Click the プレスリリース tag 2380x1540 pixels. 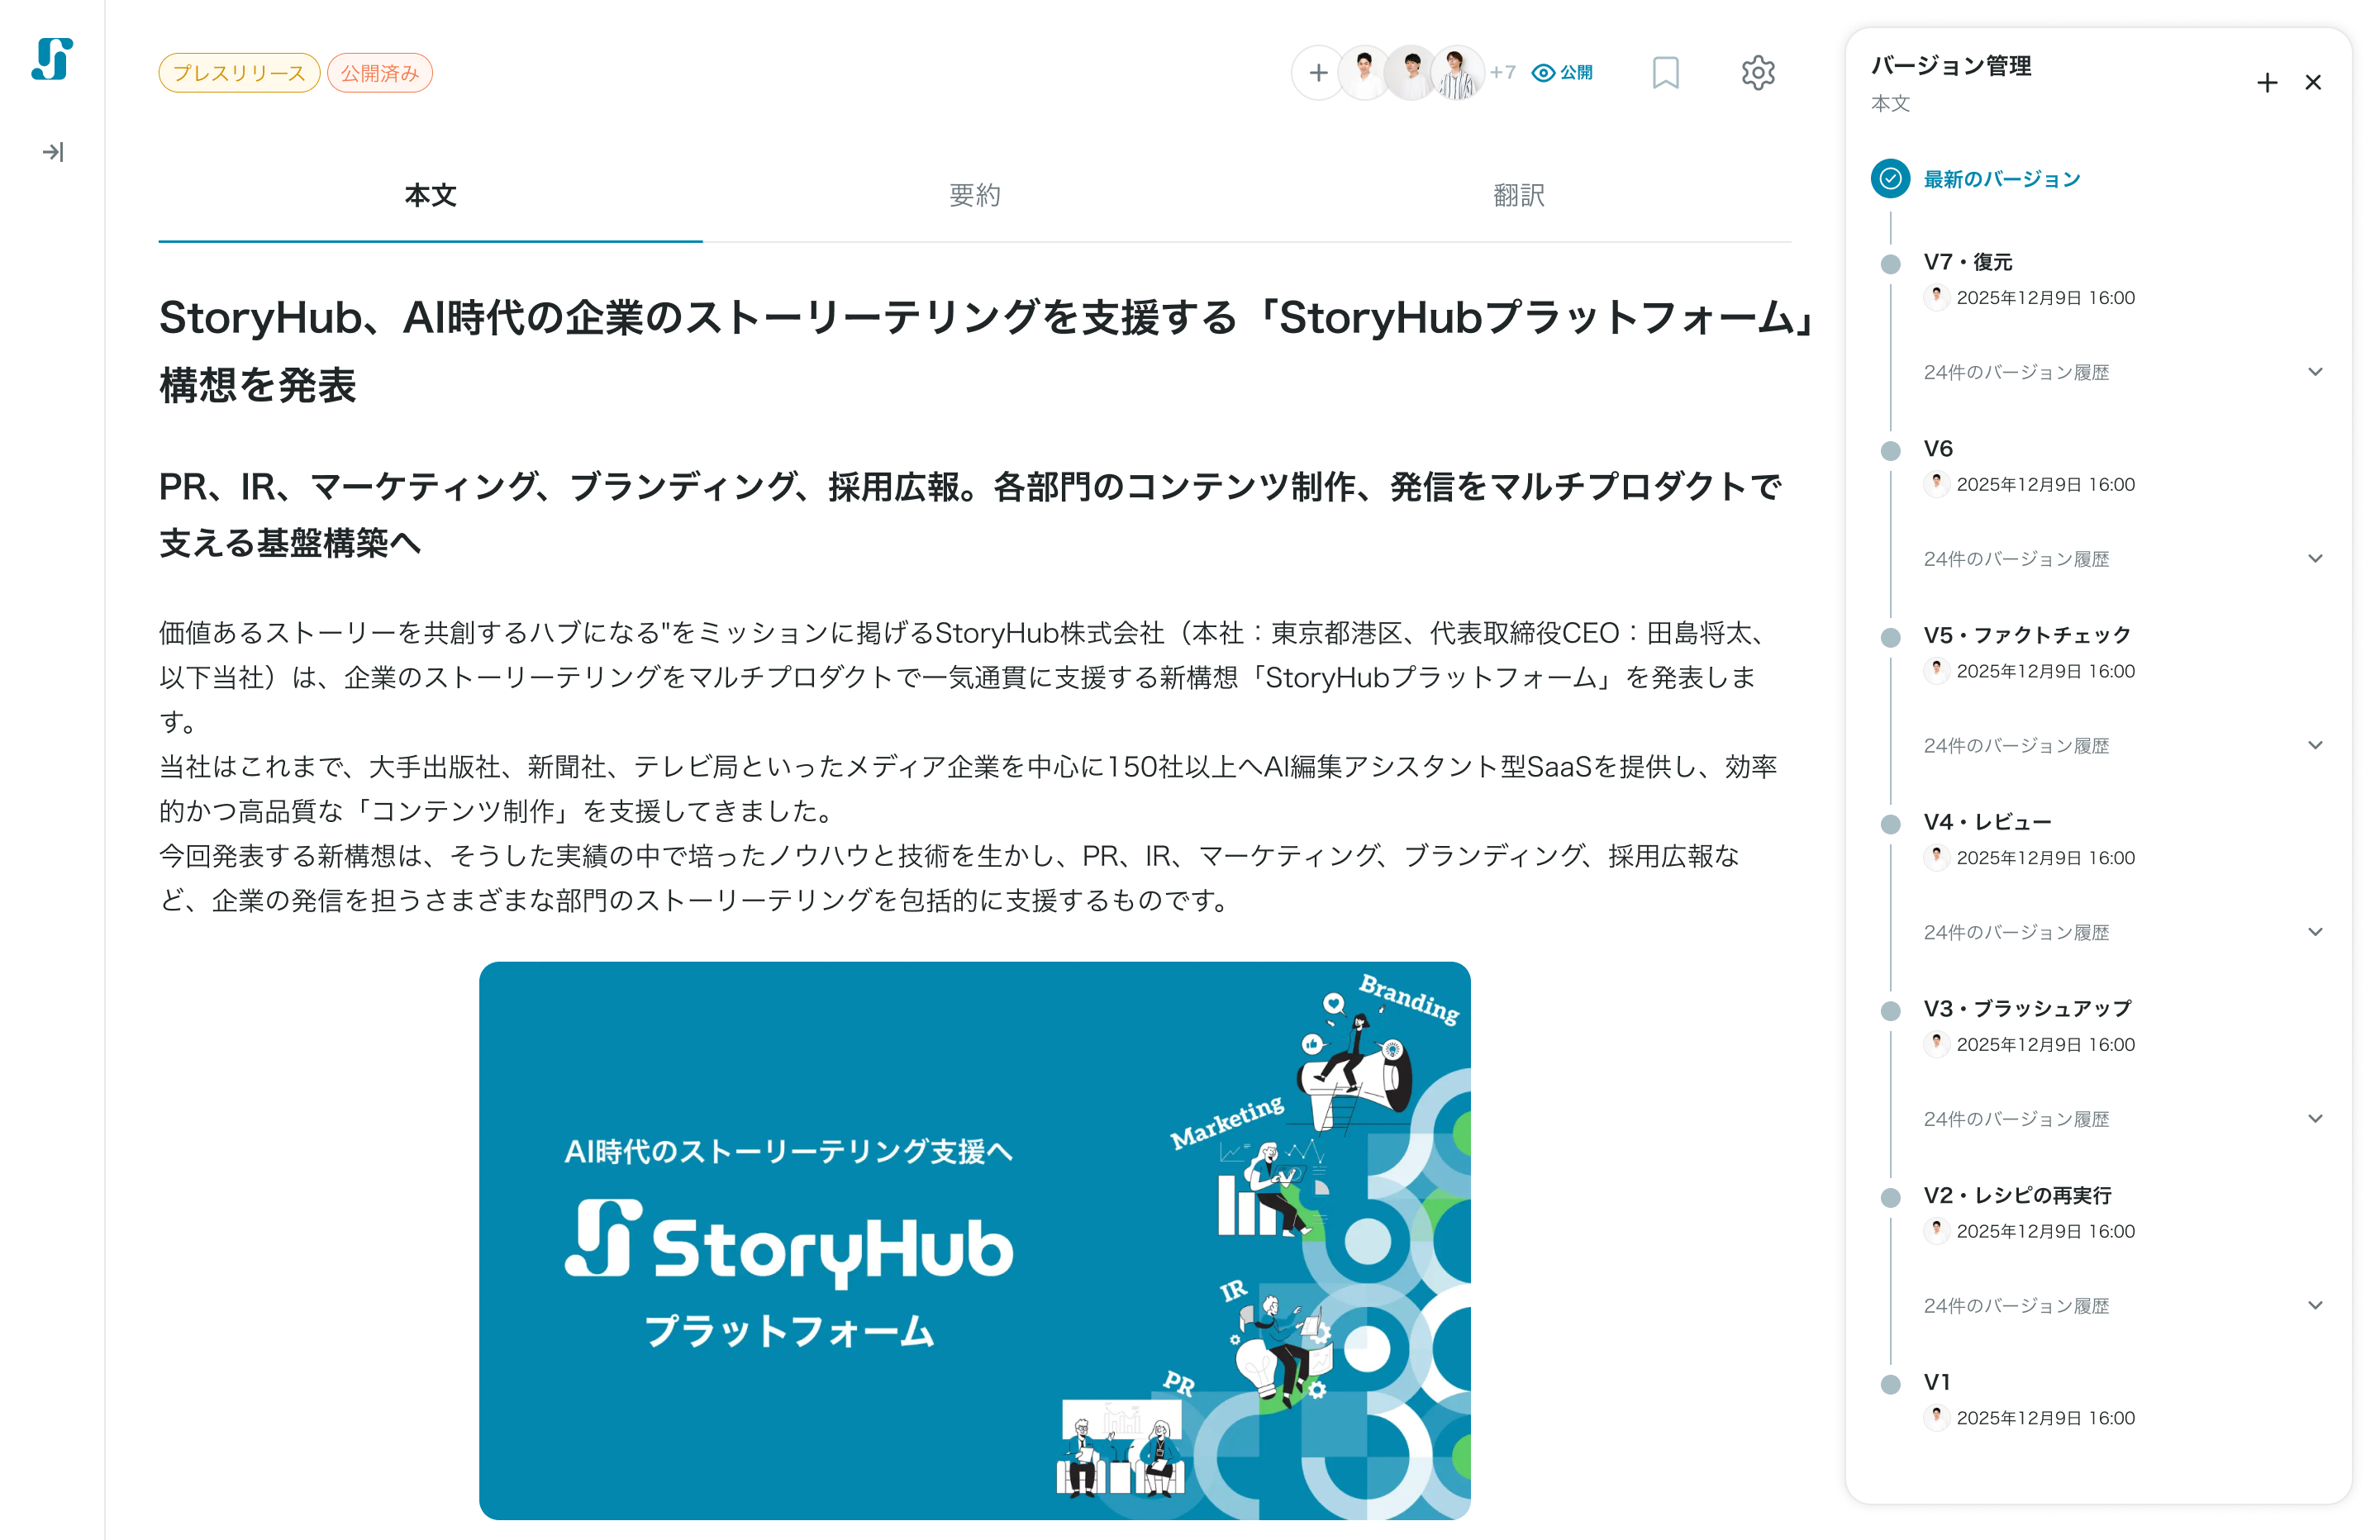[239, 73]
